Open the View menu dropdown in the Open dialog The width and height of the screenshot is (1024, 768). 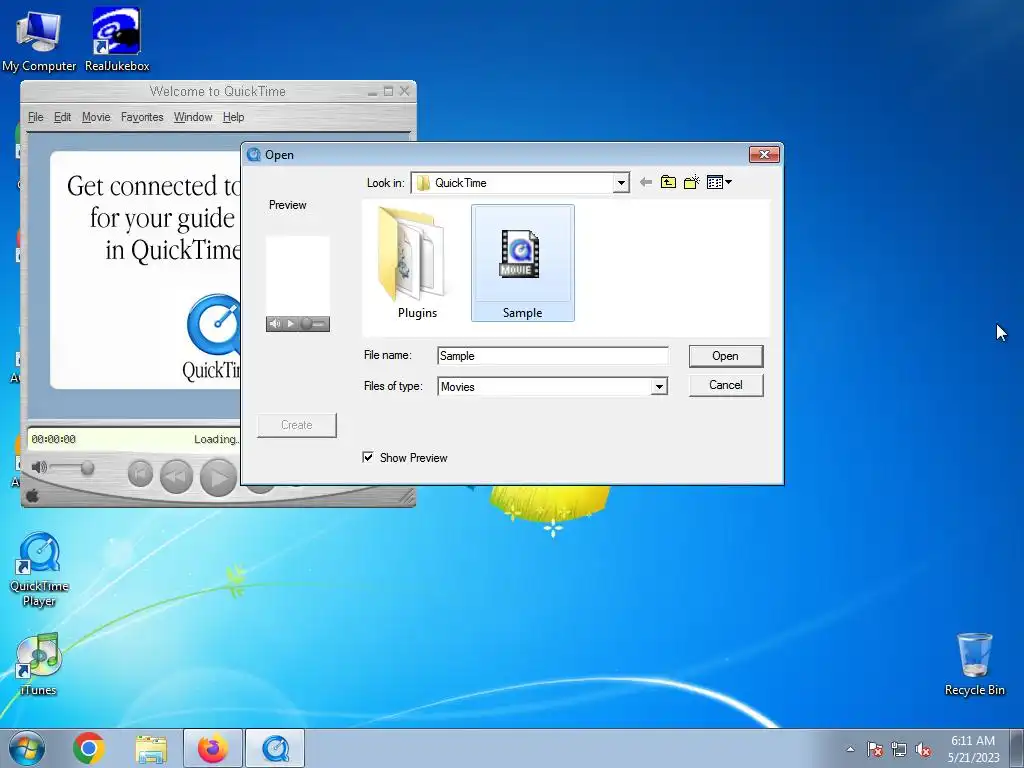pos(719,182)
